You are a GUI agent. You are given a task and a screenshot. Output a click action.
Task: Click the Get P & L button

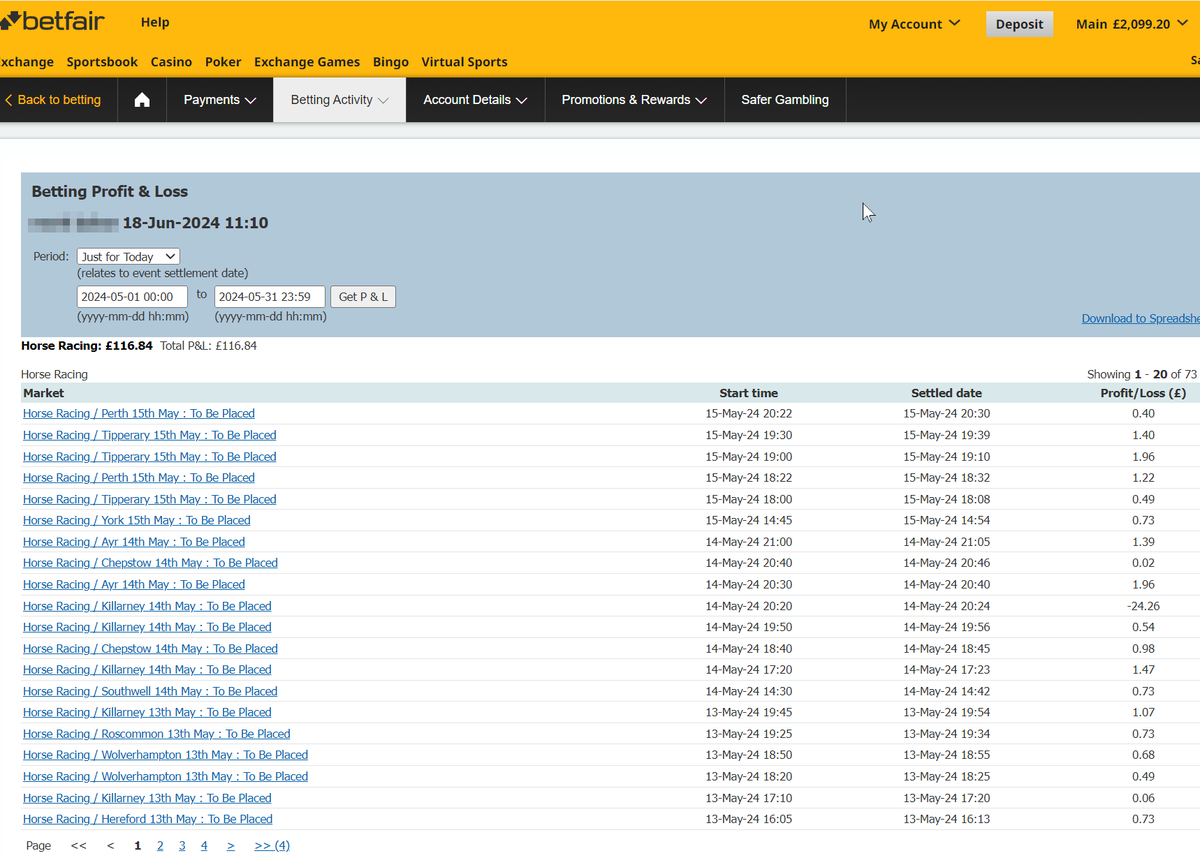pos(363,297)
